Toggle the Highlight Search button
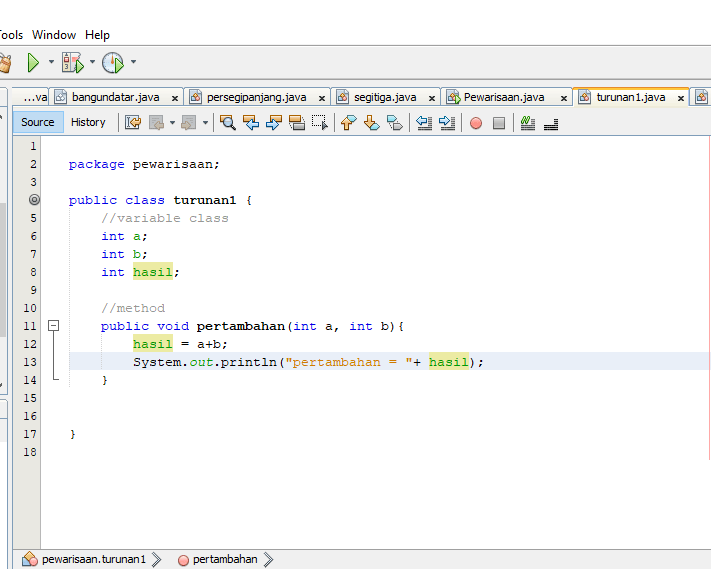 [x=297, y=123]
